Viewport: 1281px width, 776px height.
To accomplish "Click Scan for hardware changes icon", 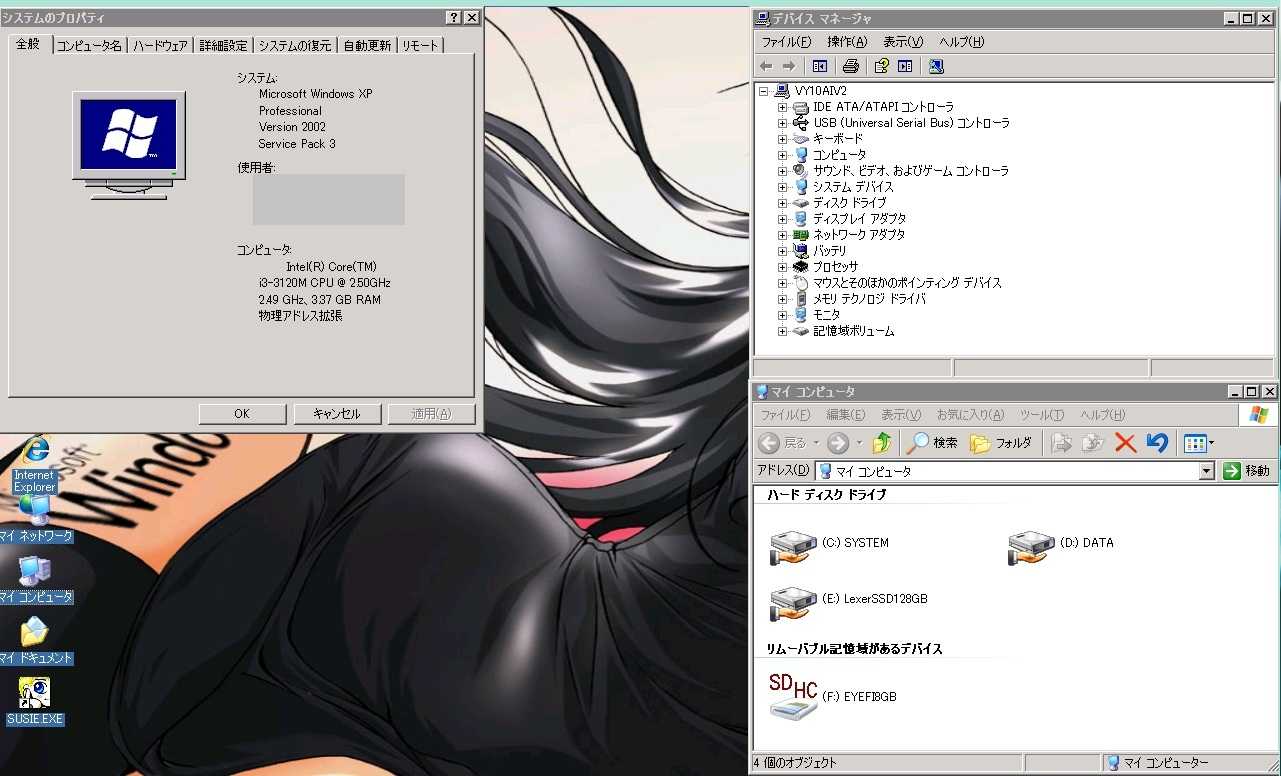I will (x=936, y=66).
